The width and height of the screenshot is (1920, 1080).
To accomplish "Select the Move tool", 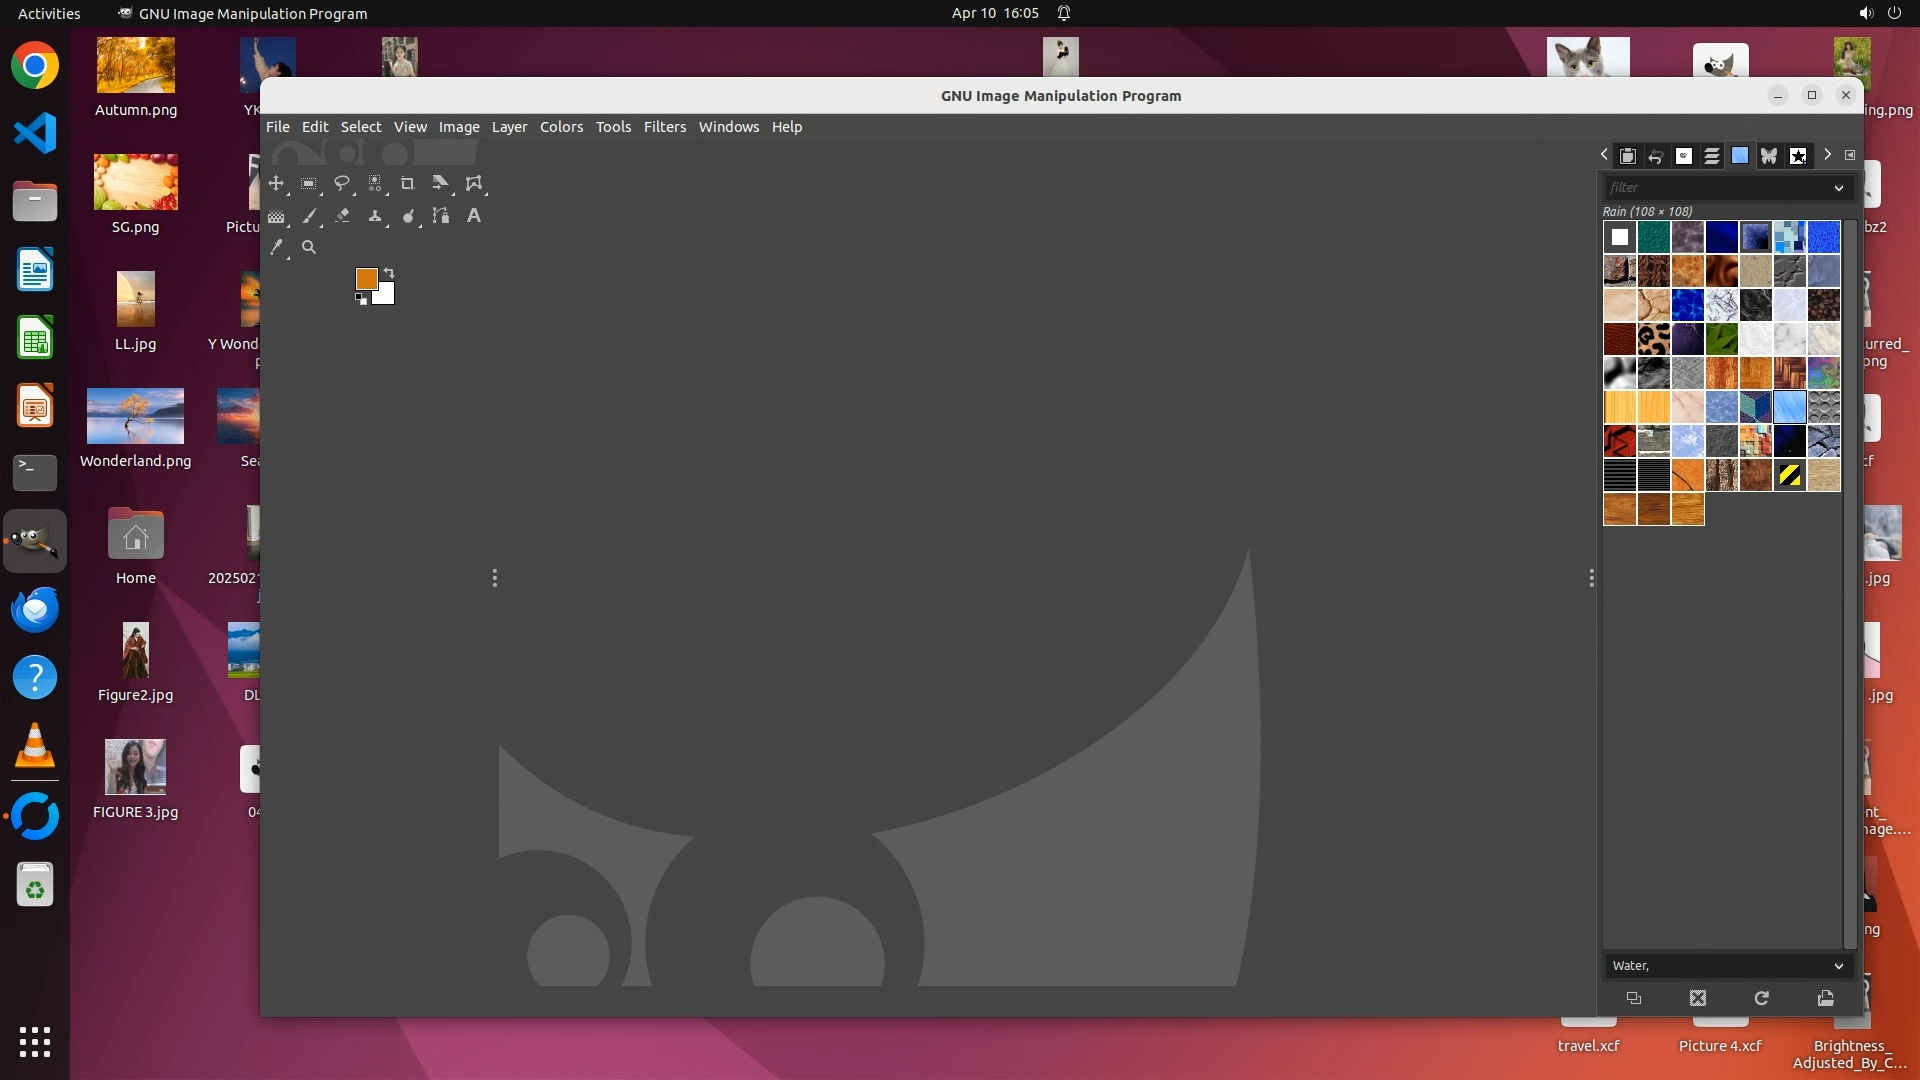I will (x=276, y=184).
